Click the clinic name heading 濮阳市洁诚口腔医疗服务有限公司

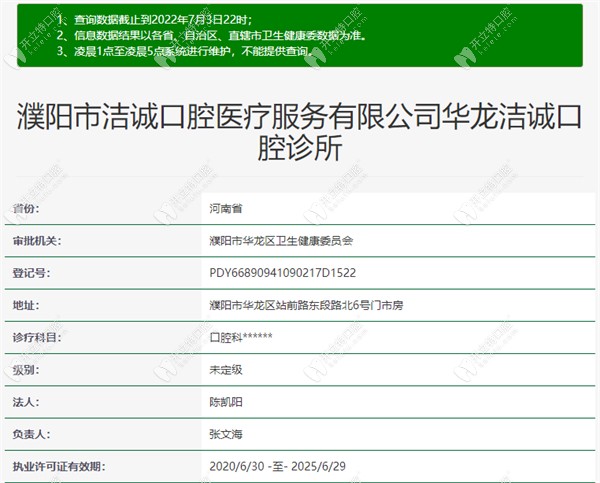[x=300, y=132]
